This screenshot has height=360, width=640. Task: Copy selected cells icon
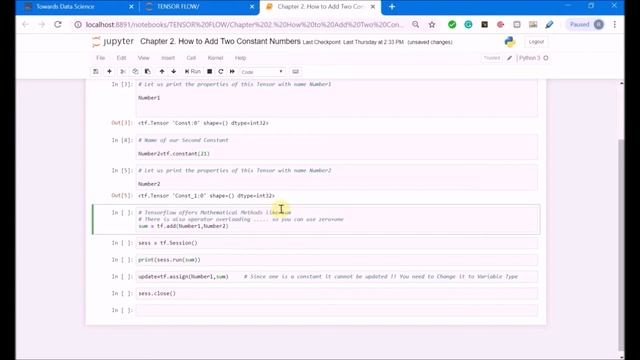pos(135,71)
